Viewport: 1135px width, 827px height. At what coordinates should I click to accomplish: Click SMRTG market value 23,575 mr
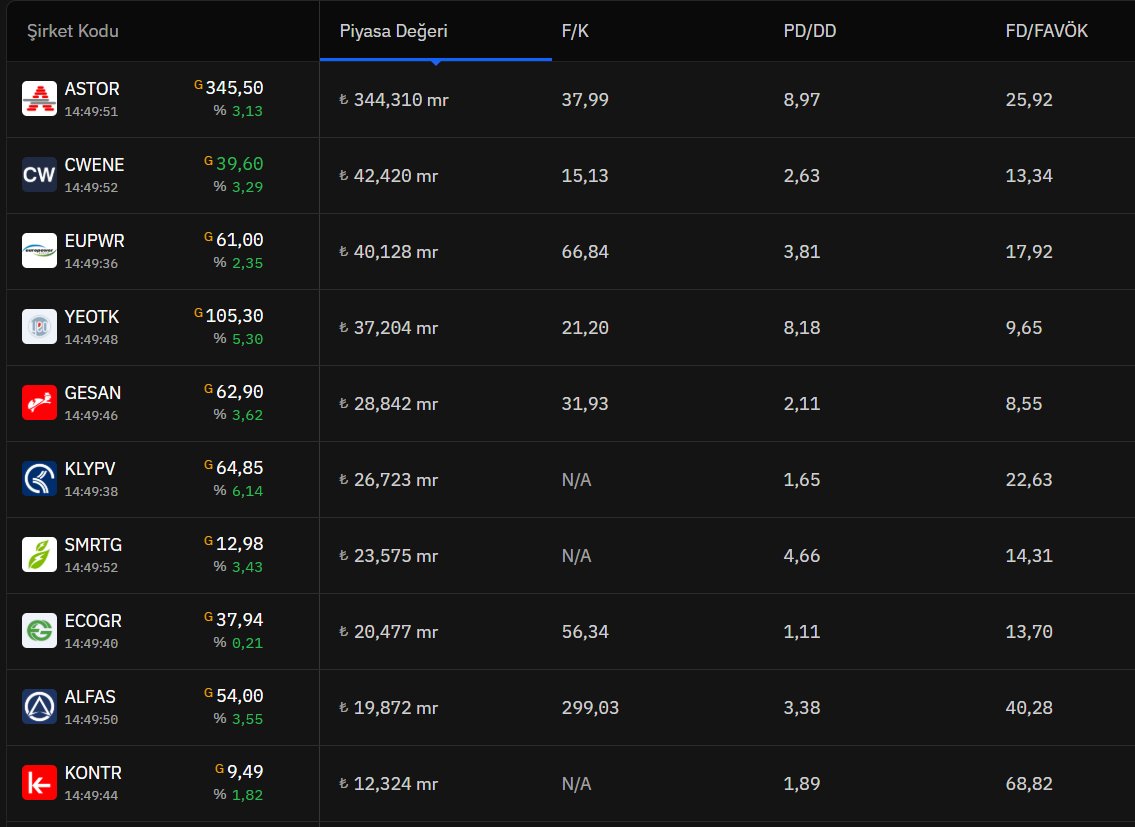(x=389, y=556)
